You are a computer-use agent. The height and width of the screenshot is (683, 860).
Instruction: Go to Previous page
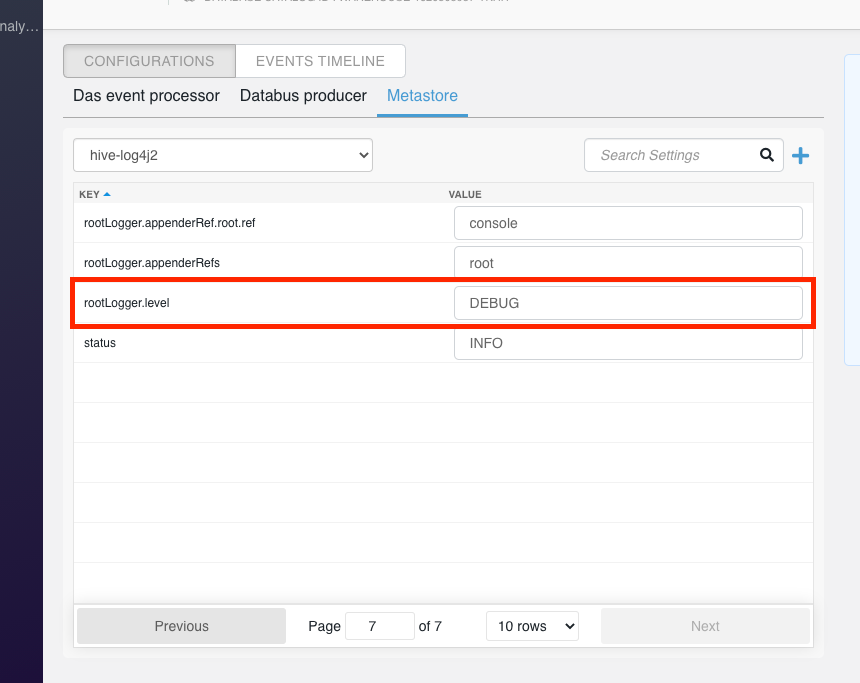(x=182, y=626)
